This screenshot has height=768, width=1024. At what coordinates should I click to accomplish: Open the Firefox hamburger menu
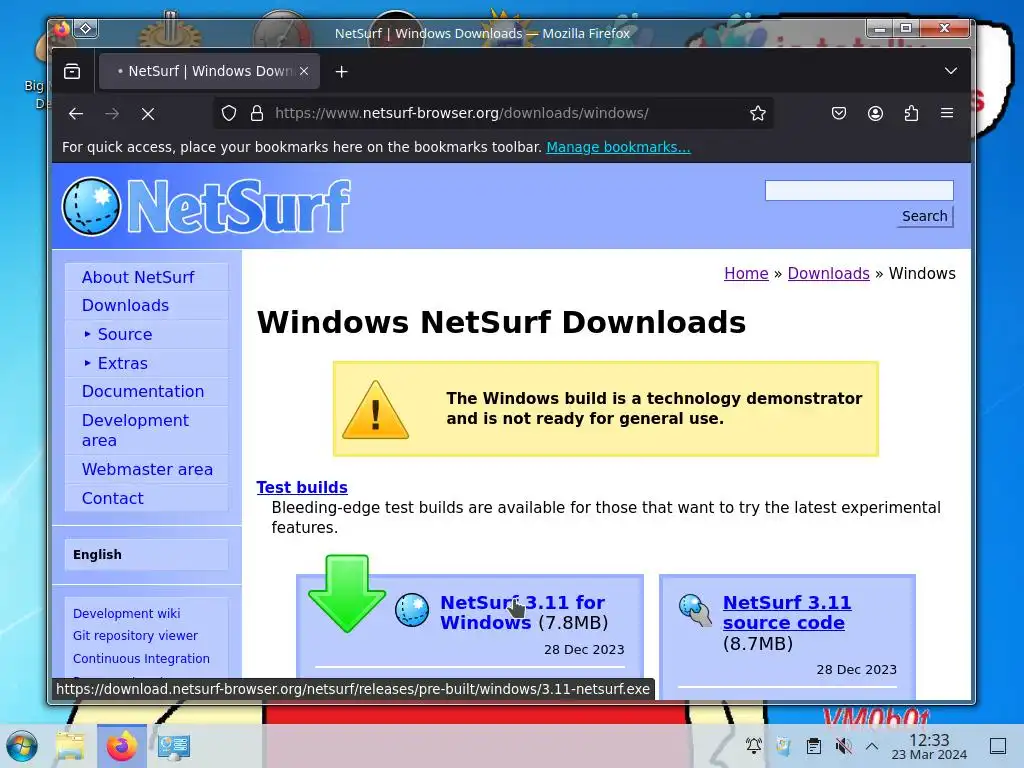coord(947,114)
